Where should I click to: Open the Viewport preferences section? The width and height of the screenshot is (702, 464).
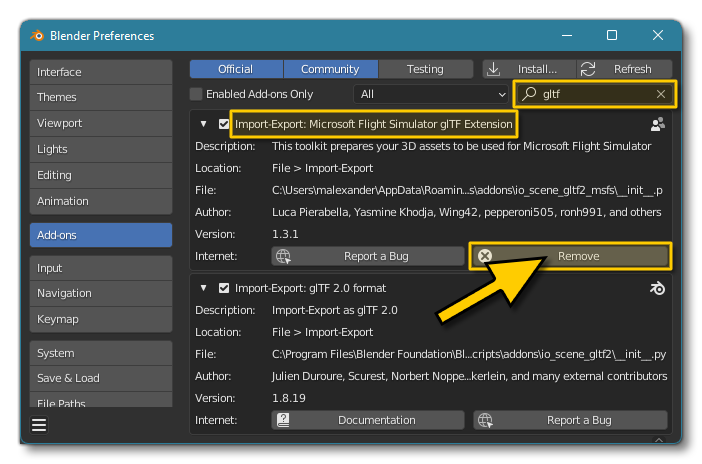tap(101, 123)
